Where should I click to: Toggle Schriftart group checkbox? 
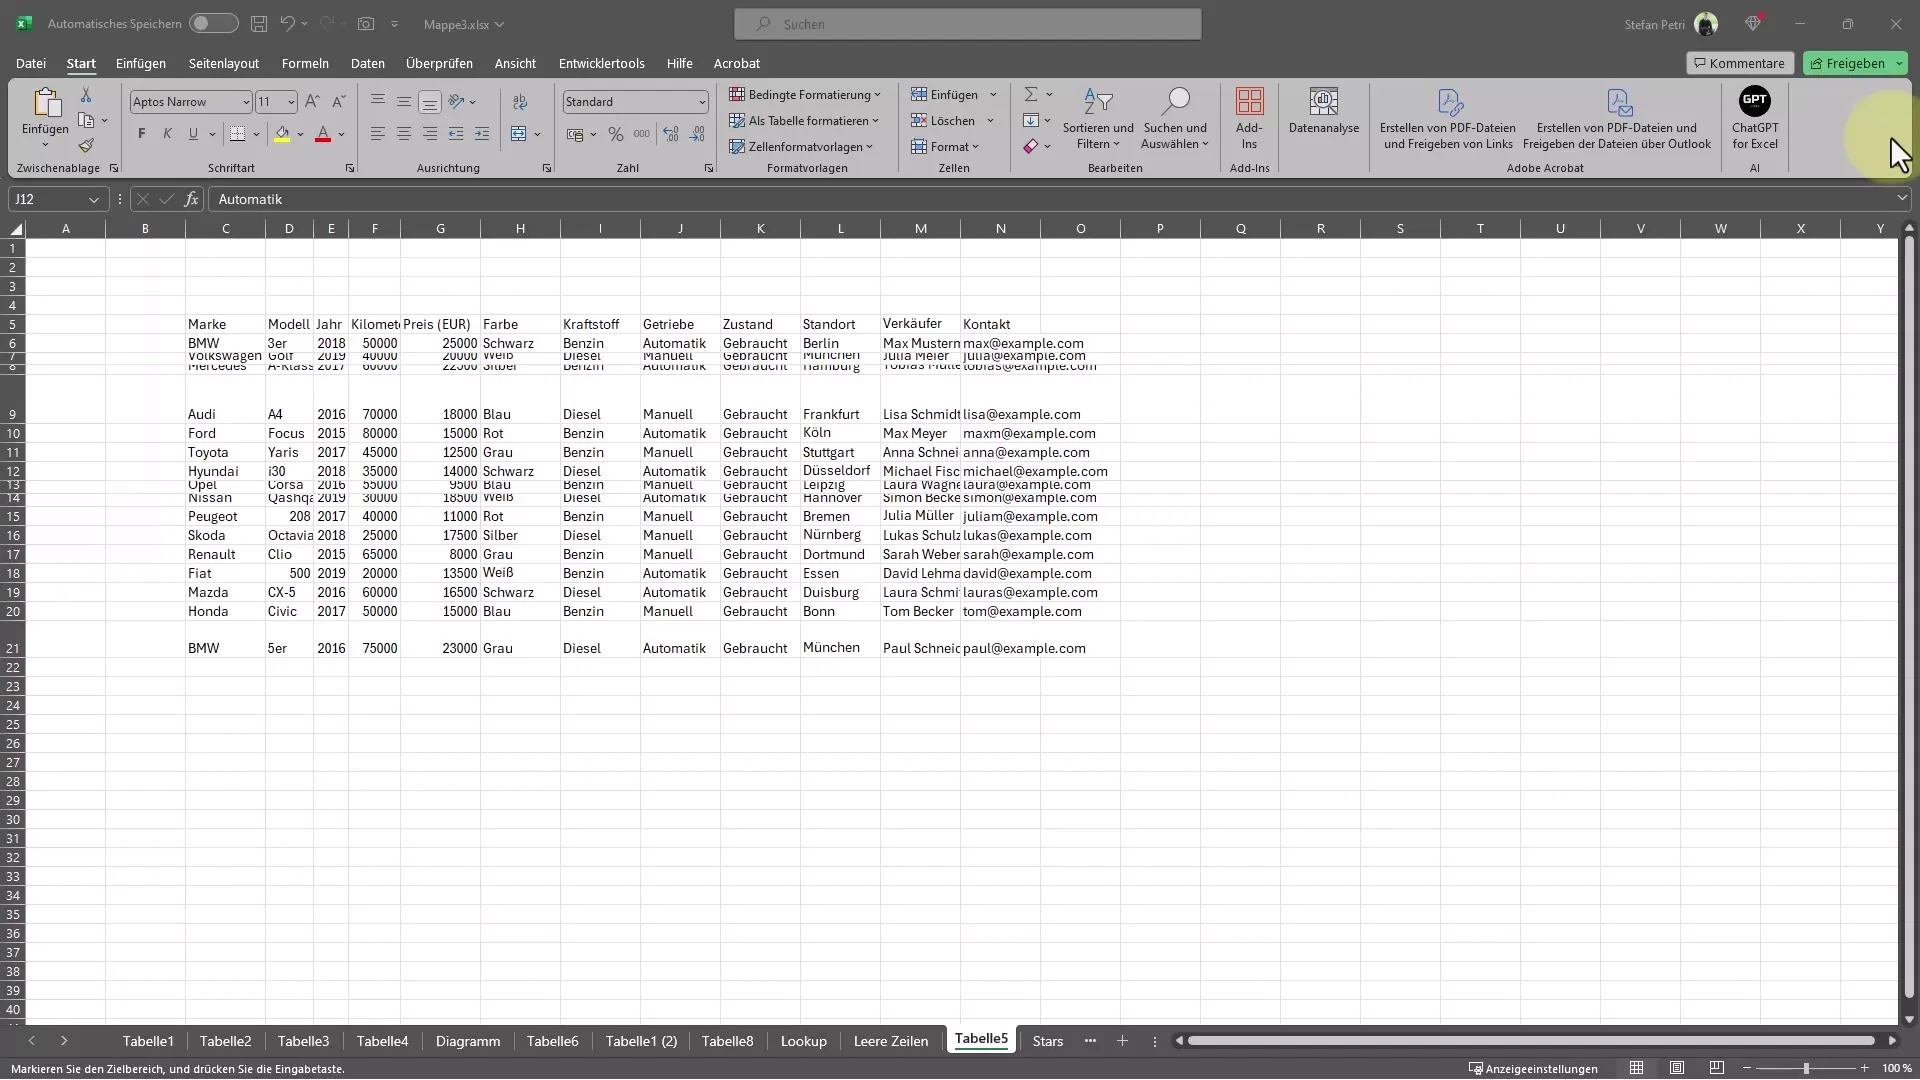349,167
